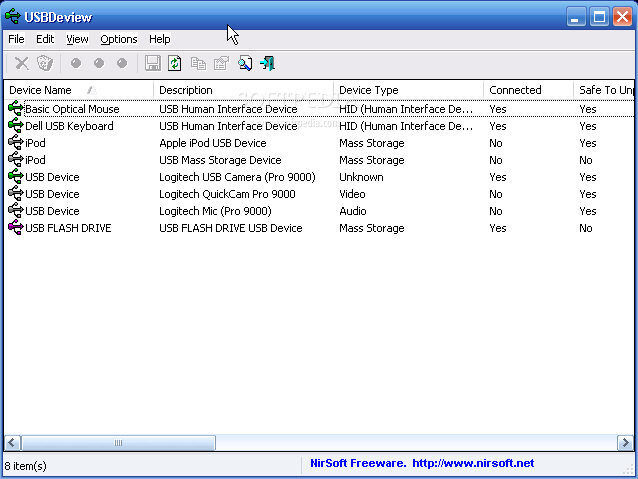Screen dimensions: 638x479
Task: Click the horizontal scrollbar left arrow
Action: coord(13,442)
